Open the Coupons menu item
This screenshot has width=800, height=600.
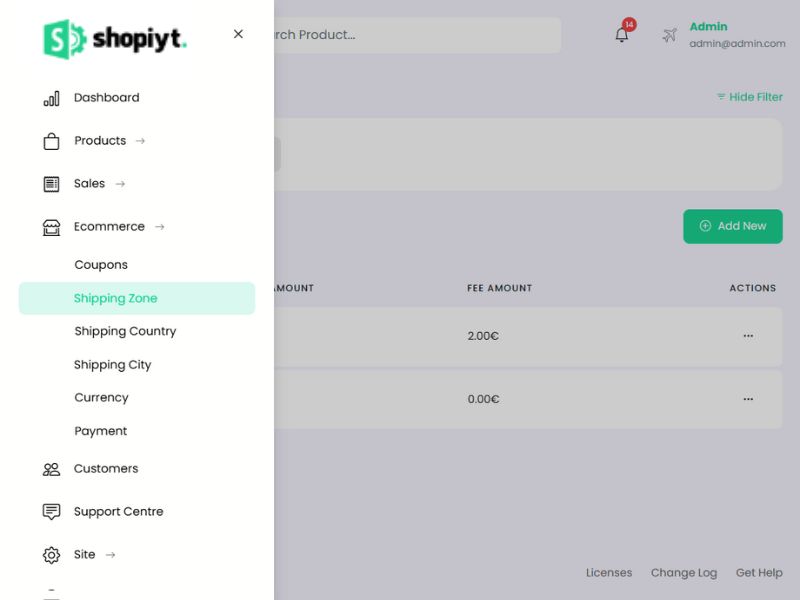pyautogui.click(x=101, y=265)
